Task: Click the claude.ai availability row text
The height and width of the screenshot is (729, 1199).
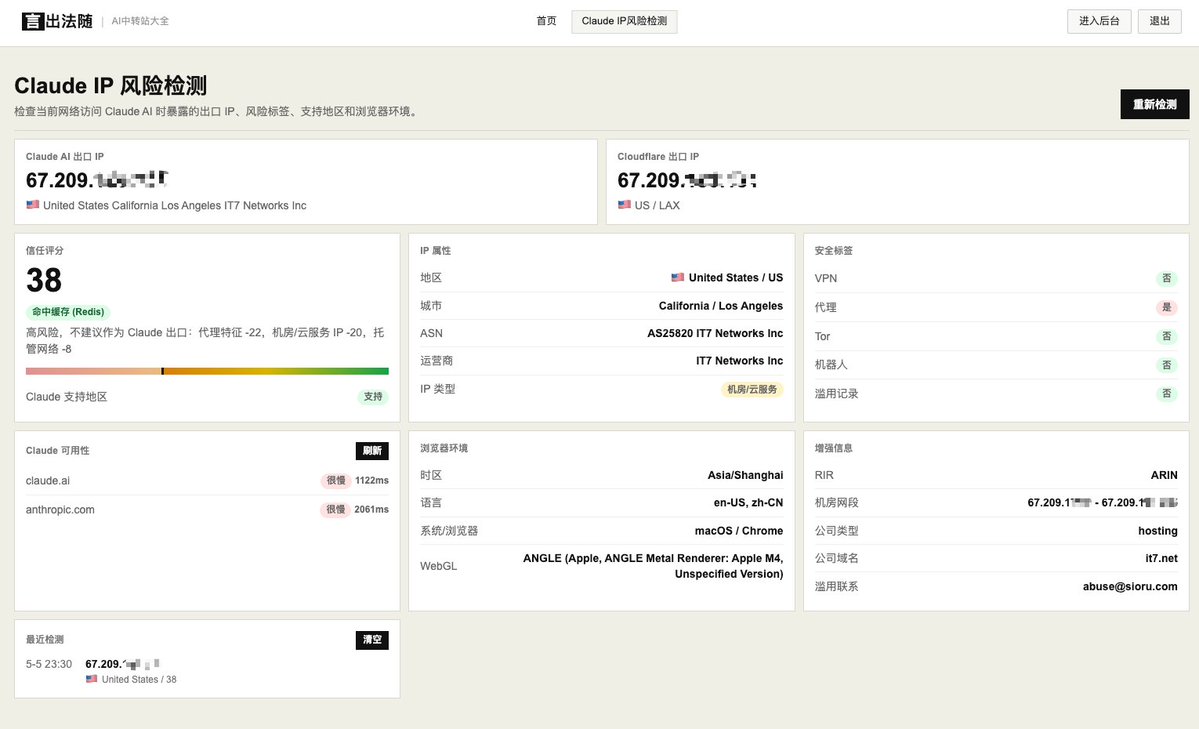Action: tap(47, 480)
